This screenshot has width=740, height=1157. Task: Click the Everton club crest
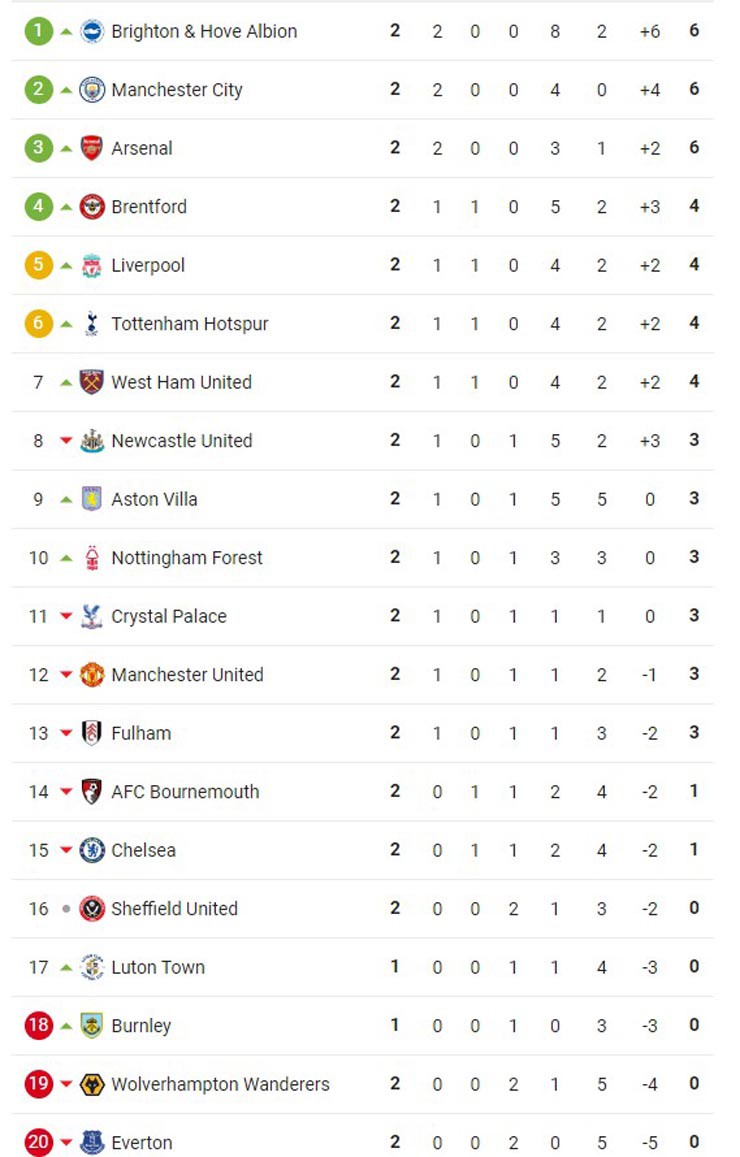click(92, 1143)
